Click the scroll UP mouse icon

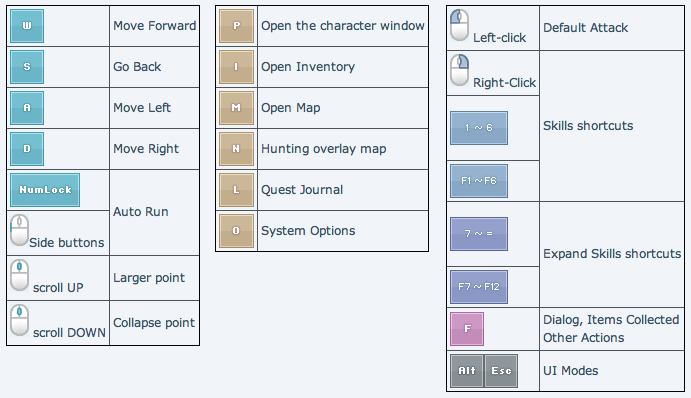coord(19,275)
